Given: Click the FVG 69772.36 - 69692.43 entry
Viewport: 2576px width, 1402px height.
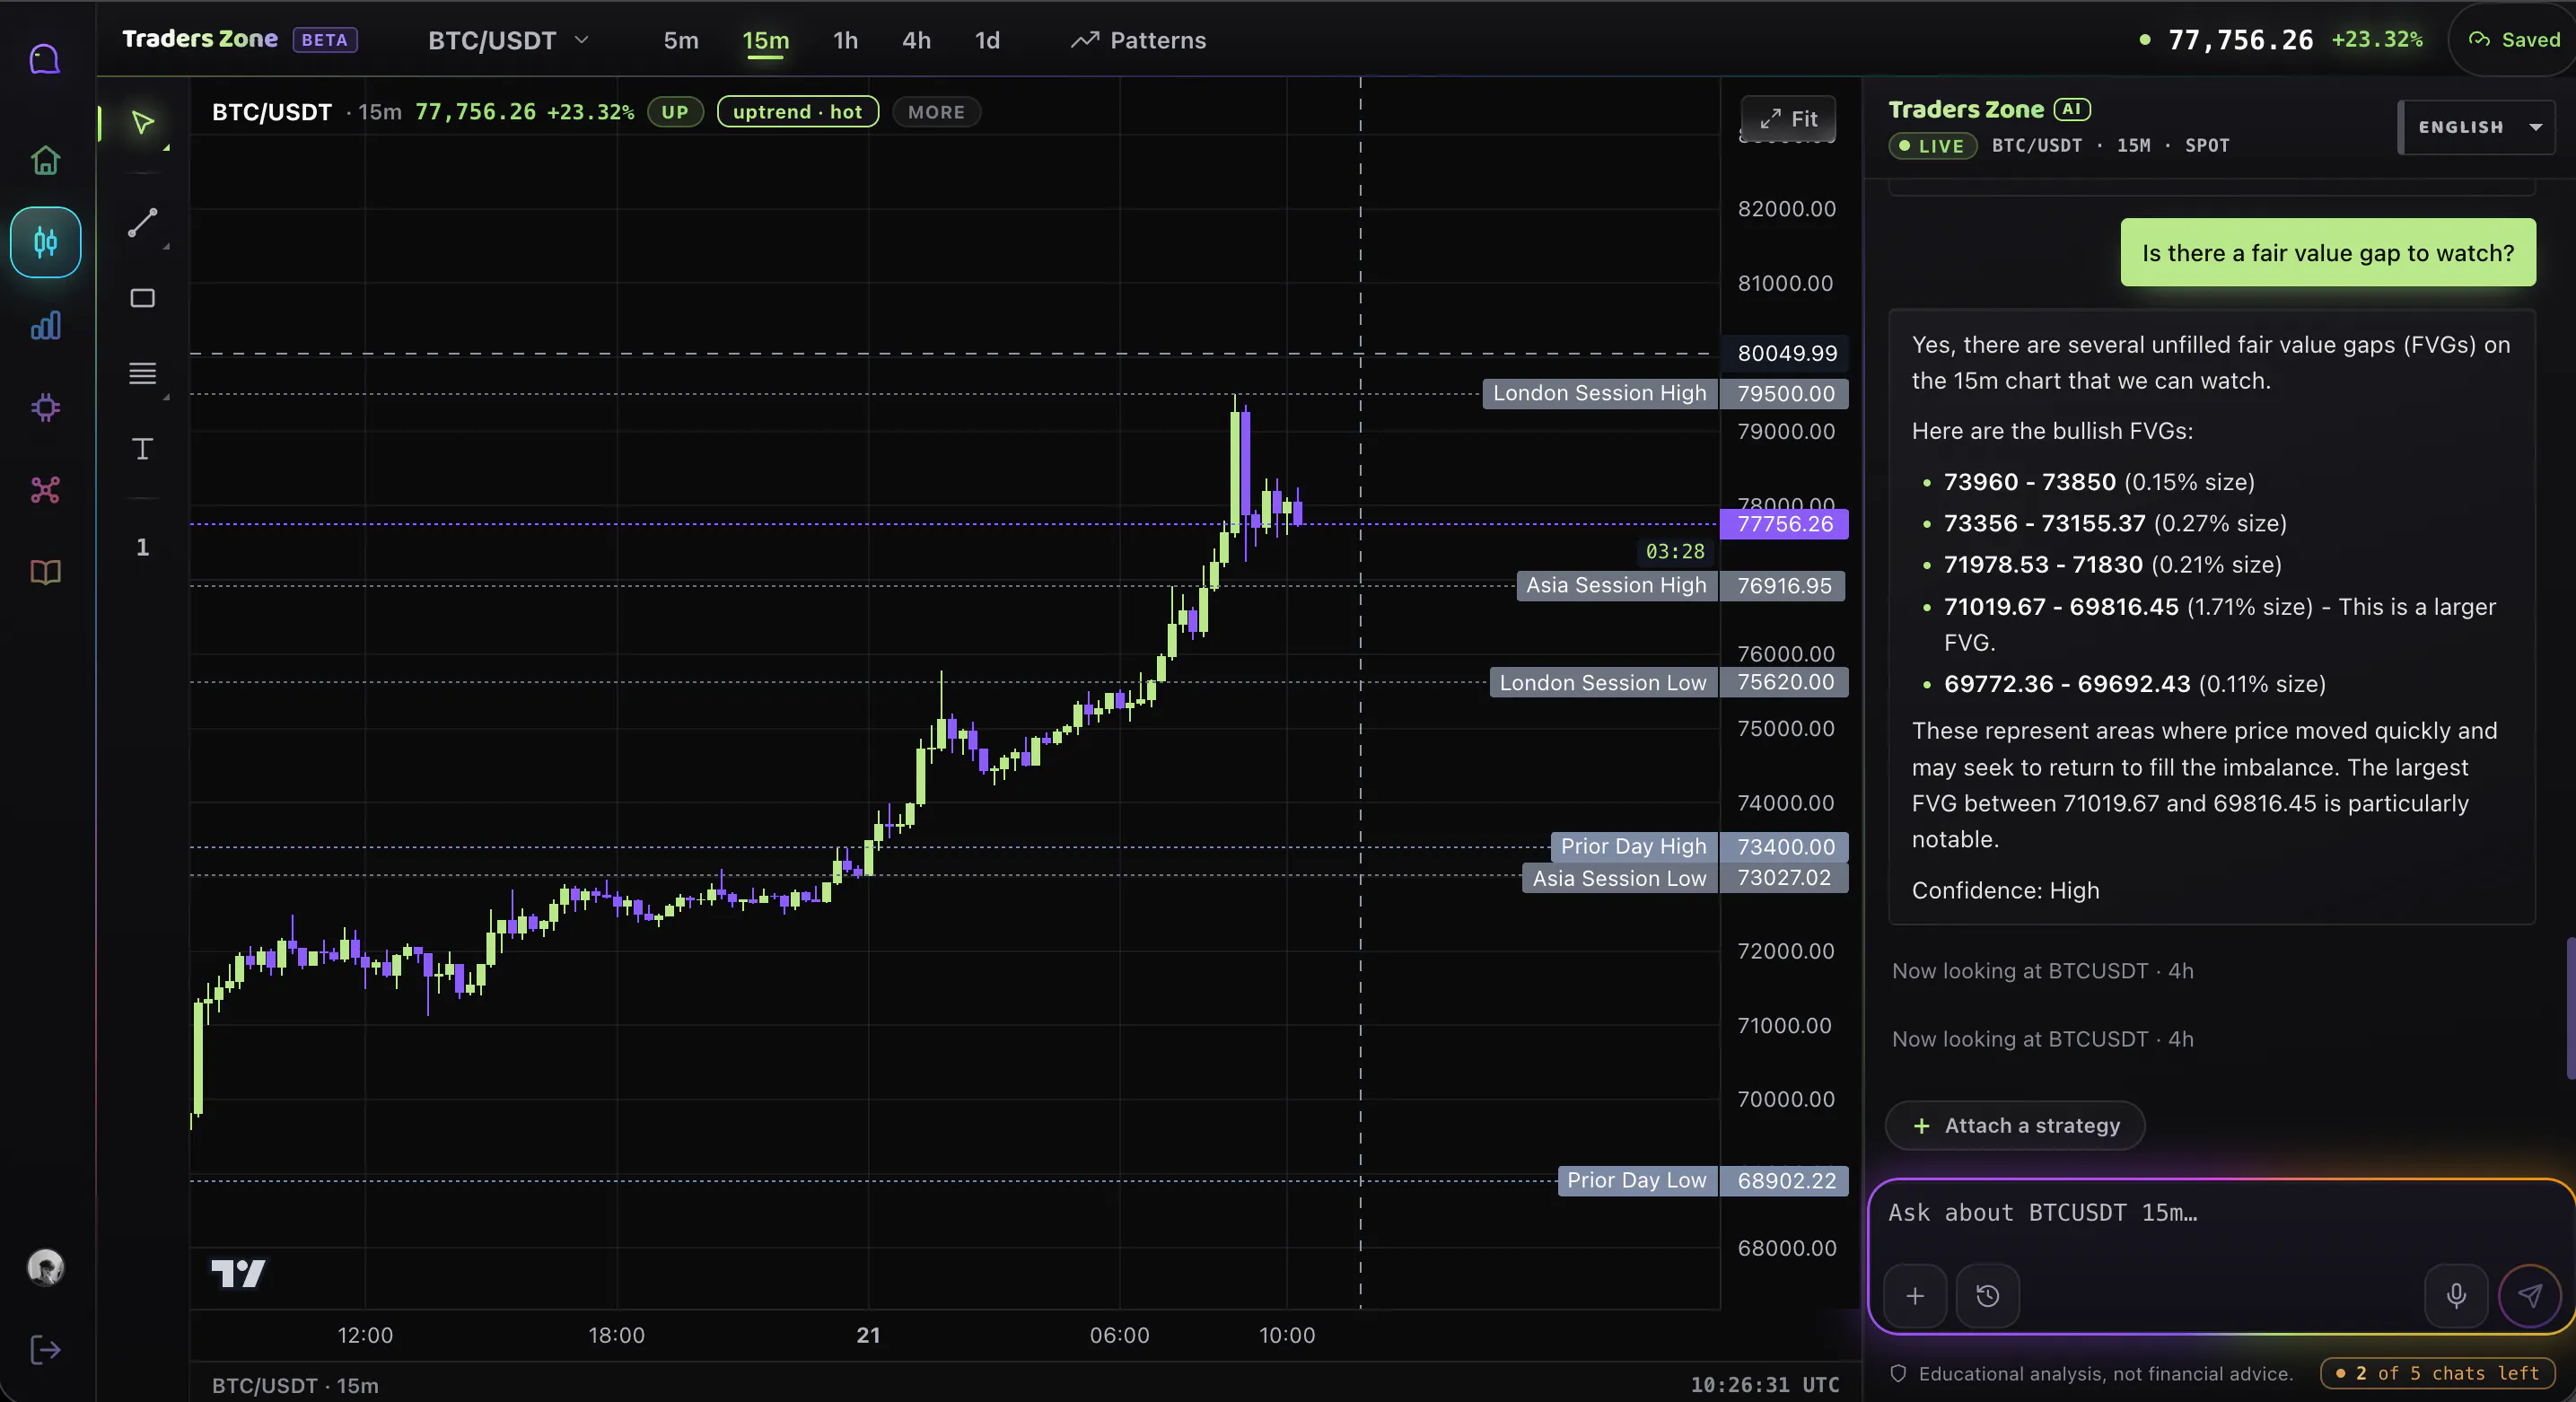Looking at the screenshot, I should [x=2134, y=684].
